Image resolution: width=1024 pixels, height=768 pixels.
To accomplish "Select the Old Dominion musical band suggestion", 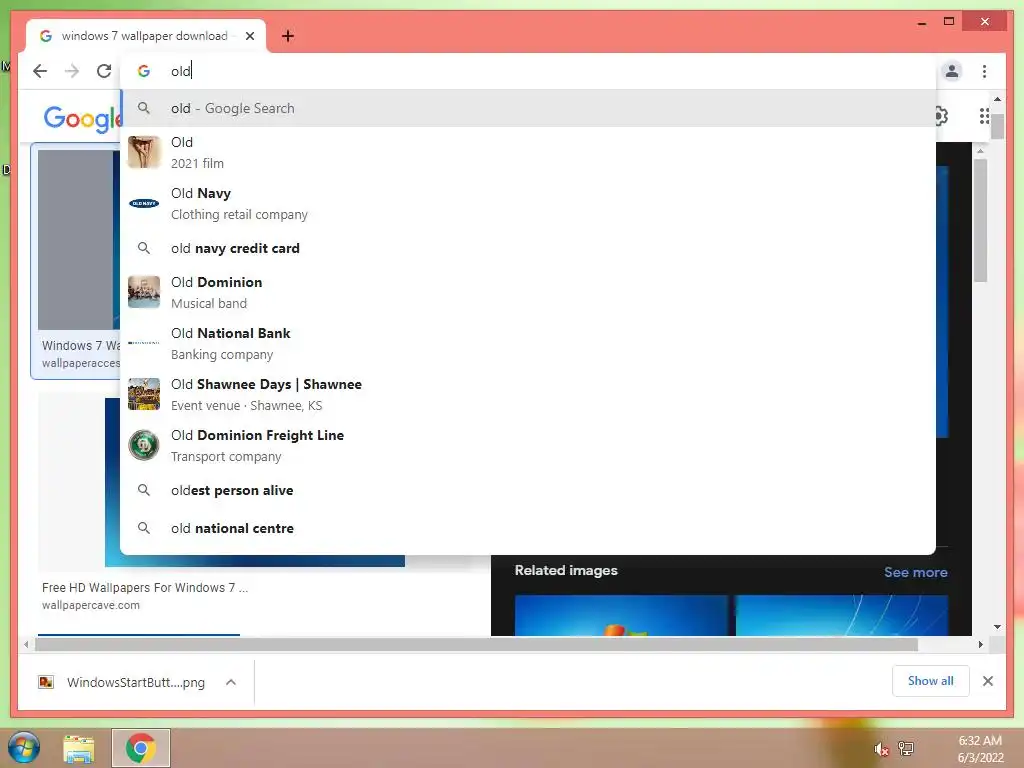I will click(528, 292).
